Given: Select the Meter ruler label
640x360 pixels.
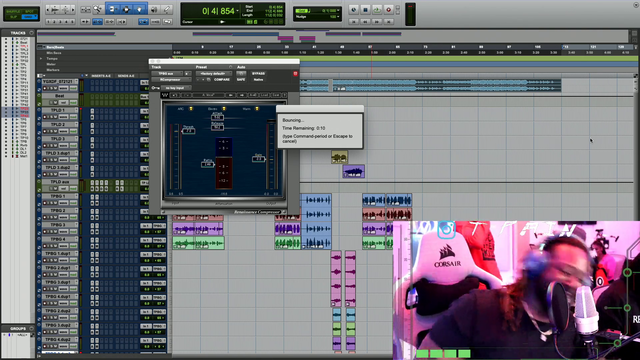Looking at the screenshot, I should pyautogui.click(x=51, y=64).
